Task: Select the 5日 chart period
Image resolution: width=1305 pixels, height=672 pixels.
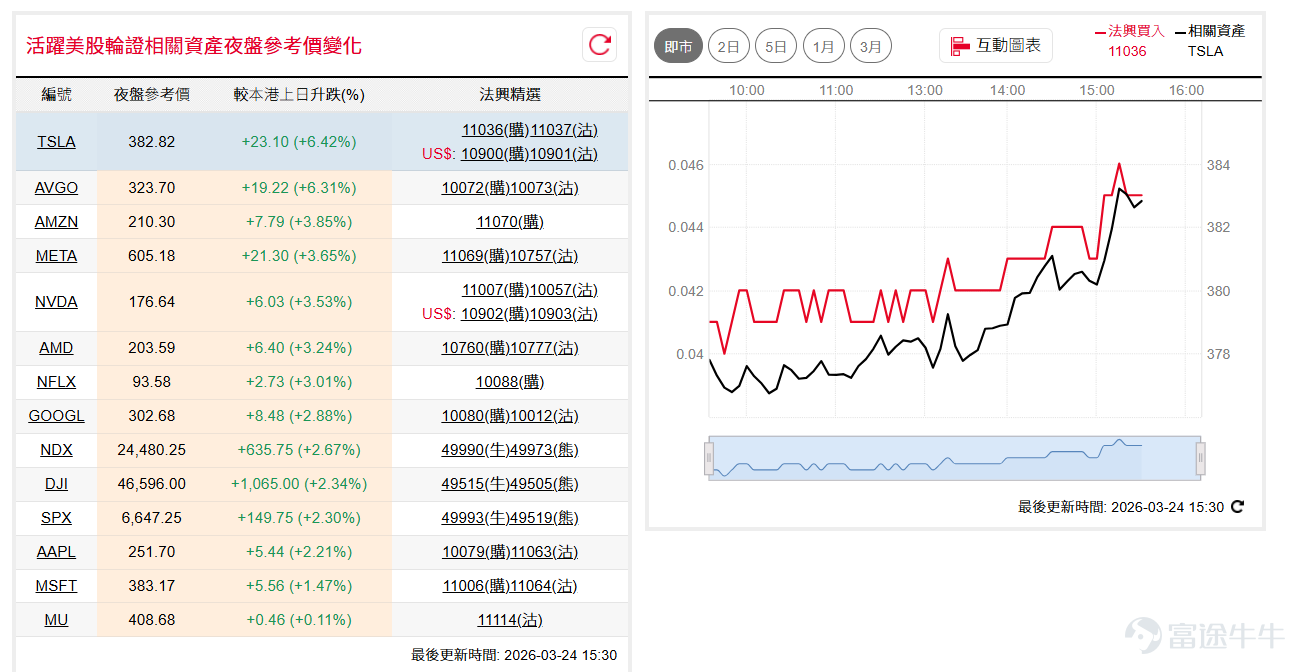Action: point(776,46)
